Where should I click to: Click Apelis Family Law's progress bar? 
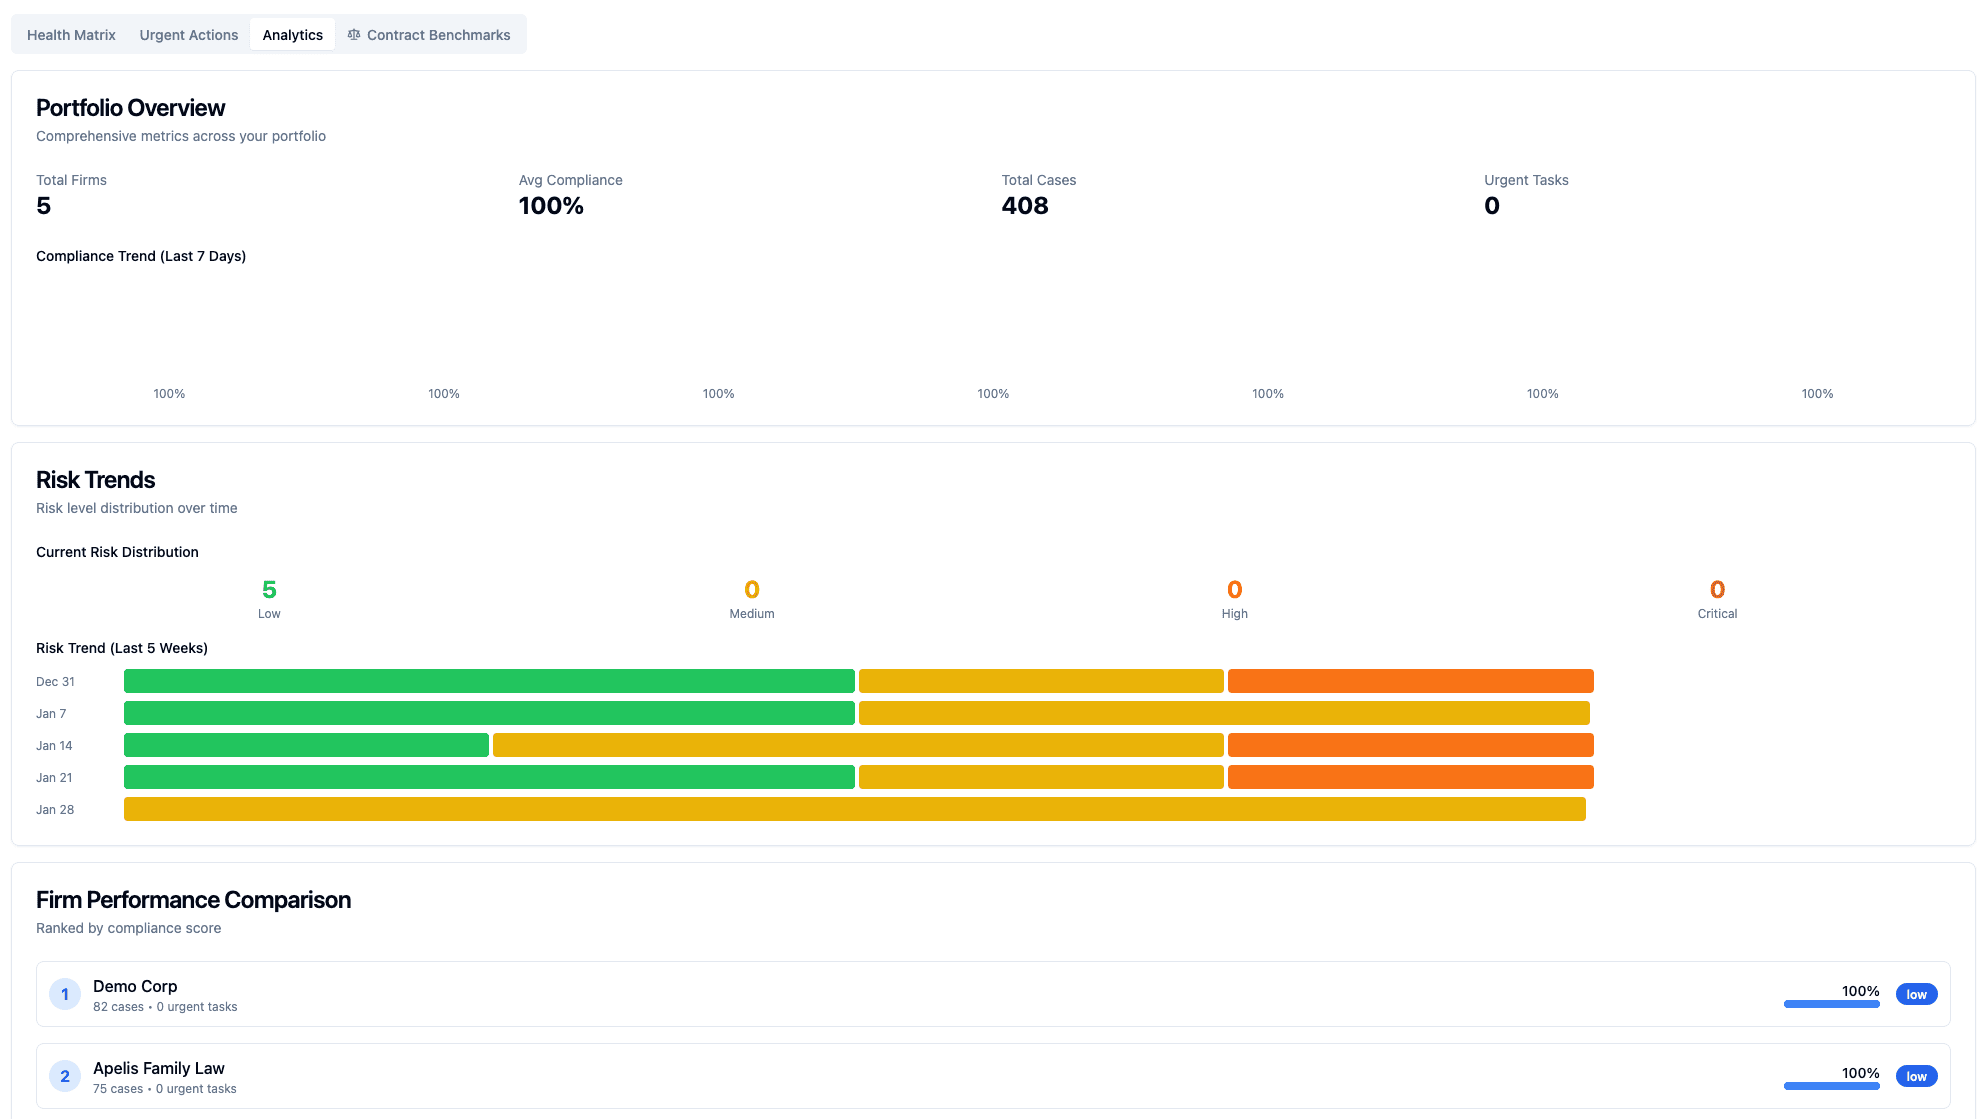pos(1831,1086)
